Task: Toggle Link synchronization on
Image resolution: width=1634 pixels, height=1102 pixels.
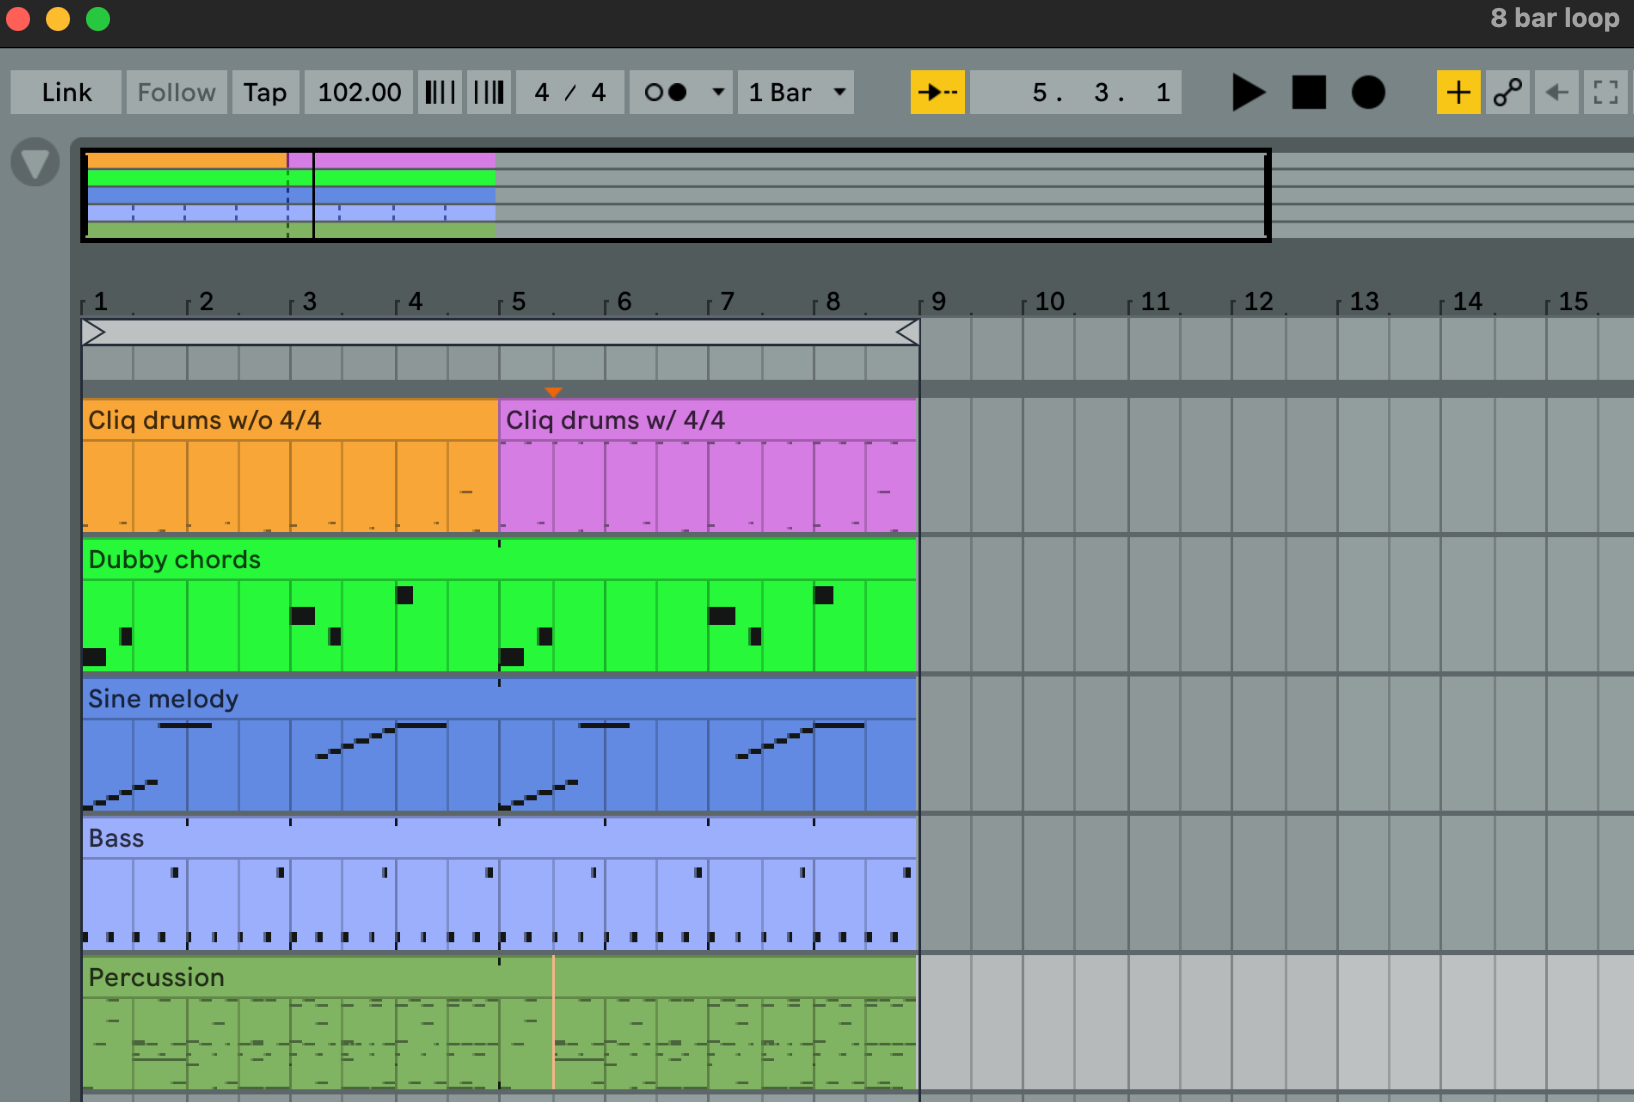Action: [64, 92]
